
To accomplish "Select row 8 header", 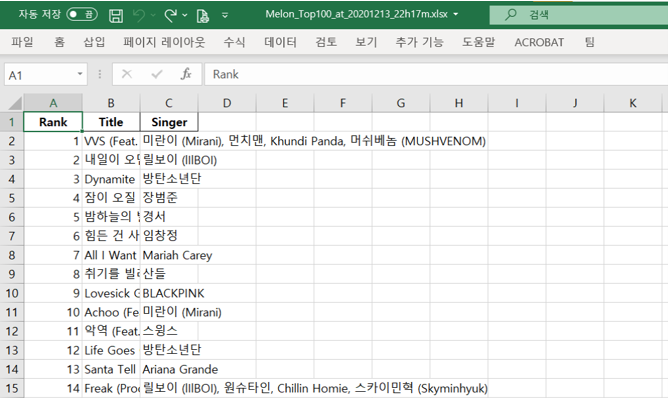I will click(12, 255).
